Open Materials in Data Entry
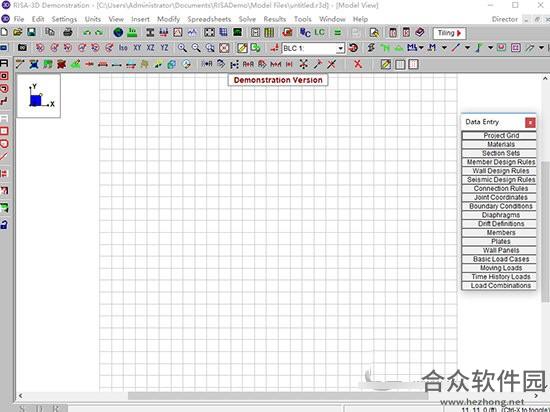Image resolution: width=550 pixels, height=412 pixels. [x=499, y=144]
